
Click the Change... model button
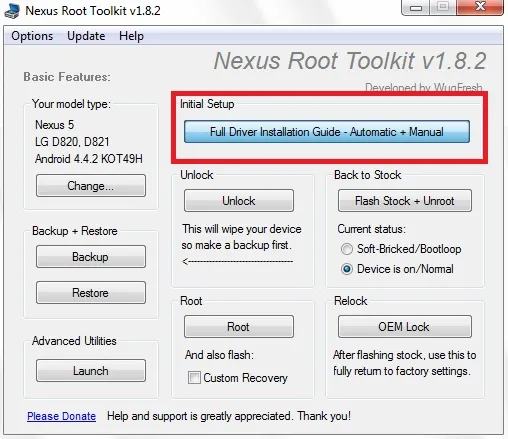click(x=91, y=186)
